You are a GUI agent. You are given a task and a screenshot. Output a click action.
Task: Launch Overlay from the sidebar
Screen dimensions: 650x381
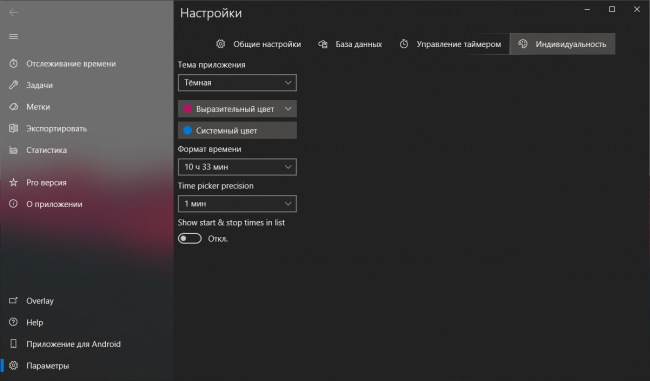[87, 301]
